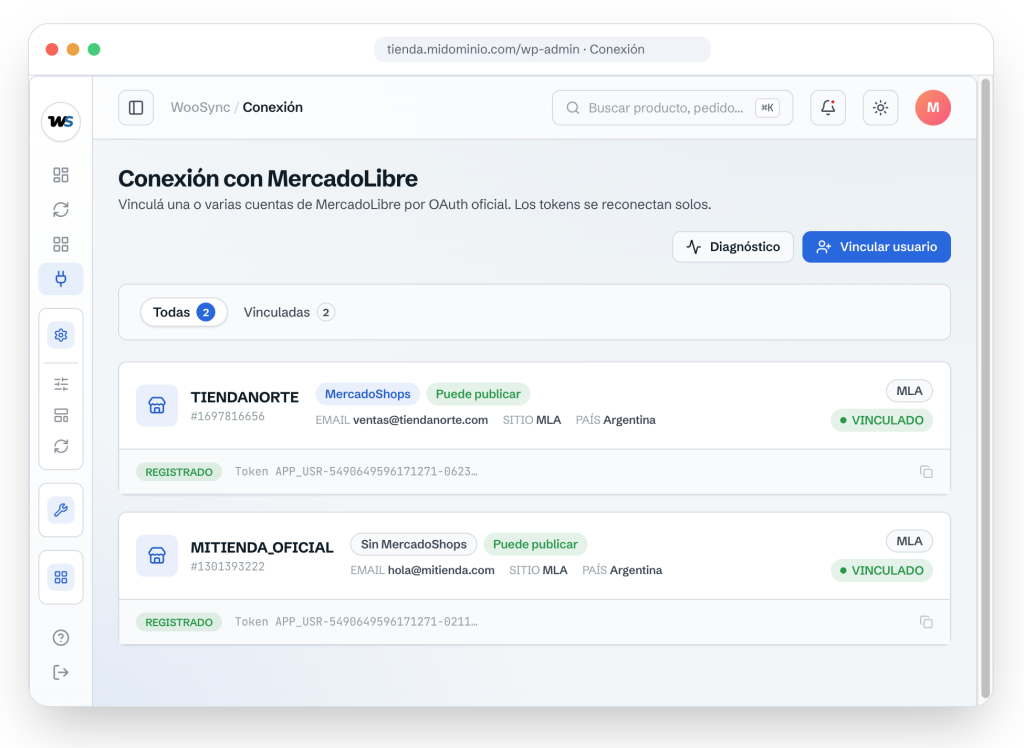
Task: Focus the Buscar producto search field
Action: click(673, 108)
